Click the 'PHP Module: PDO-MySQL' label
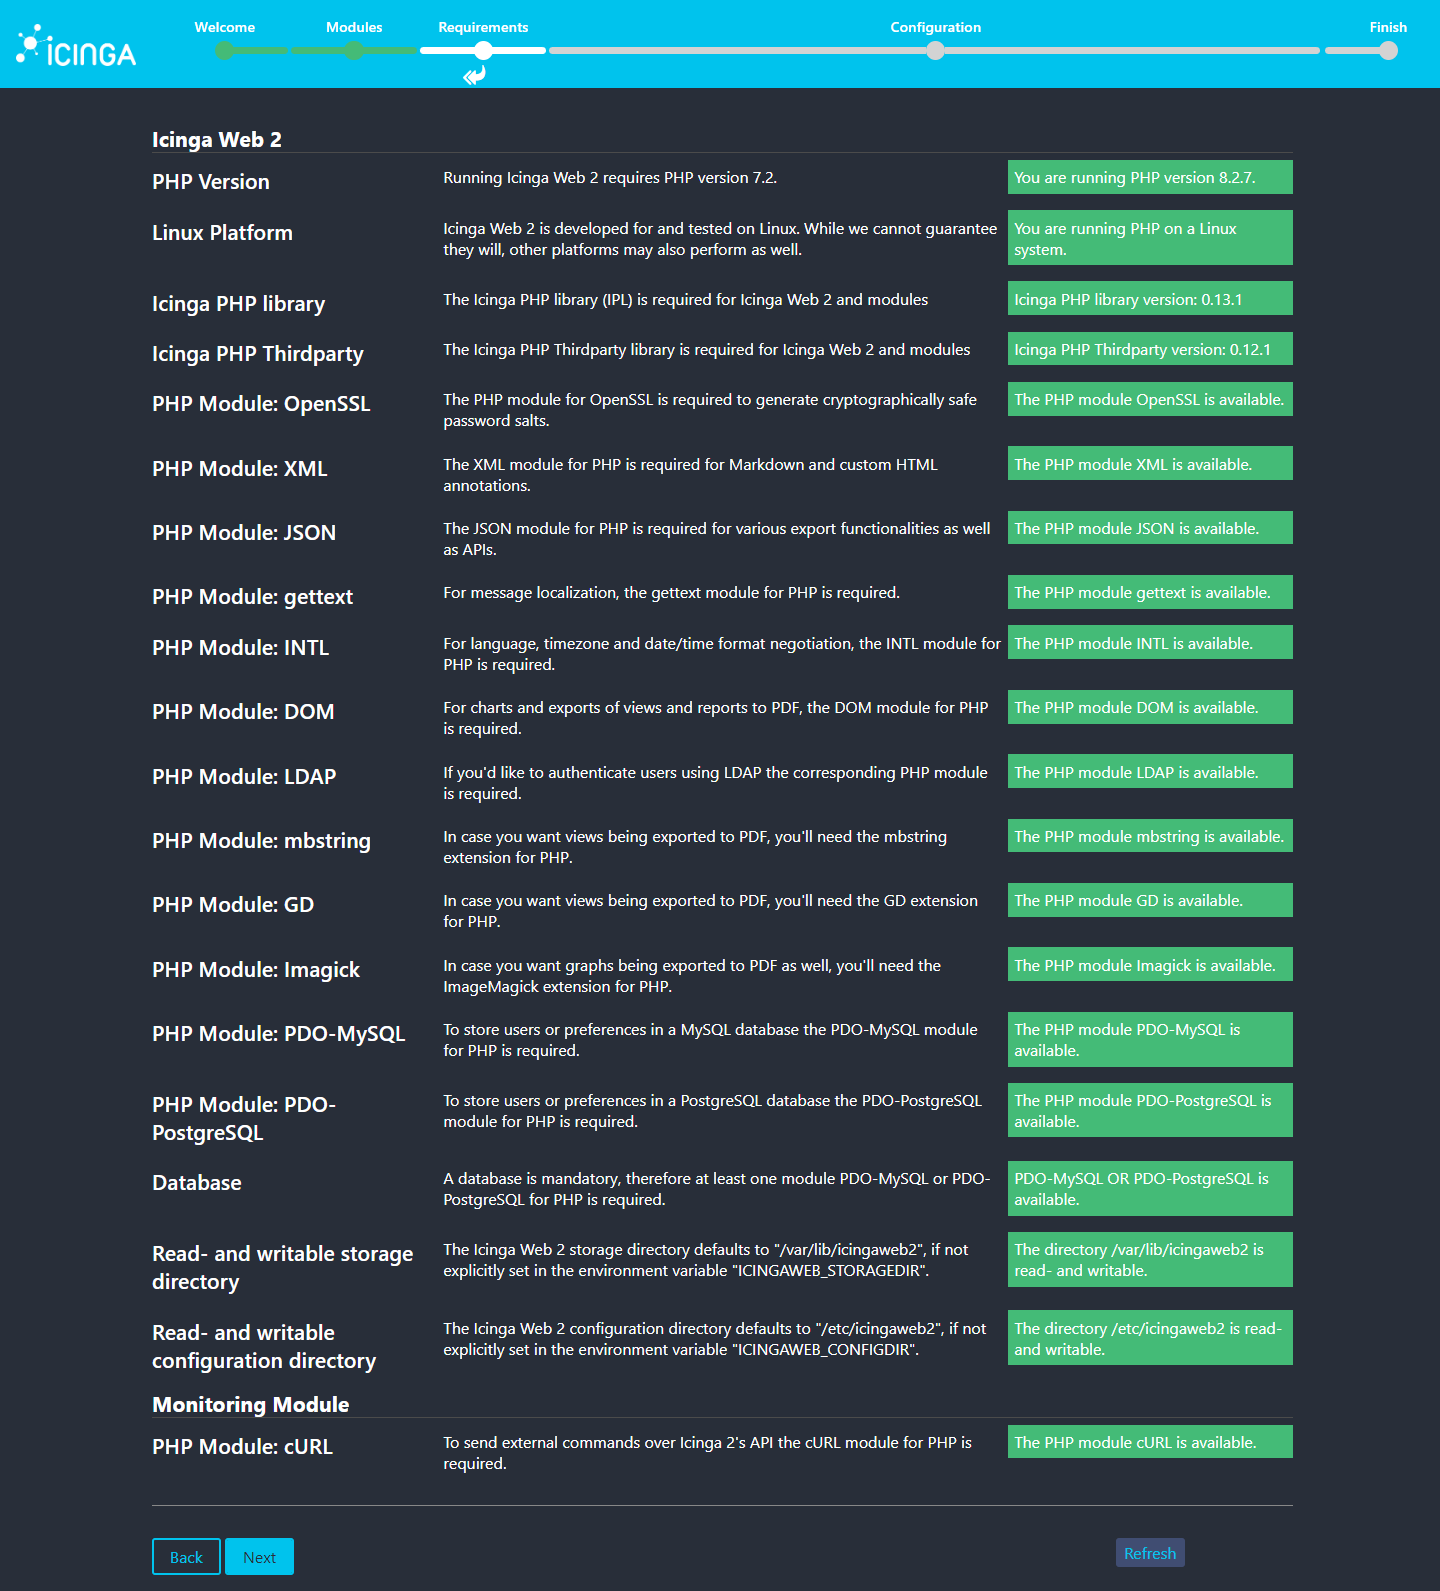 pyautogui.click(x=279, y=1034)
